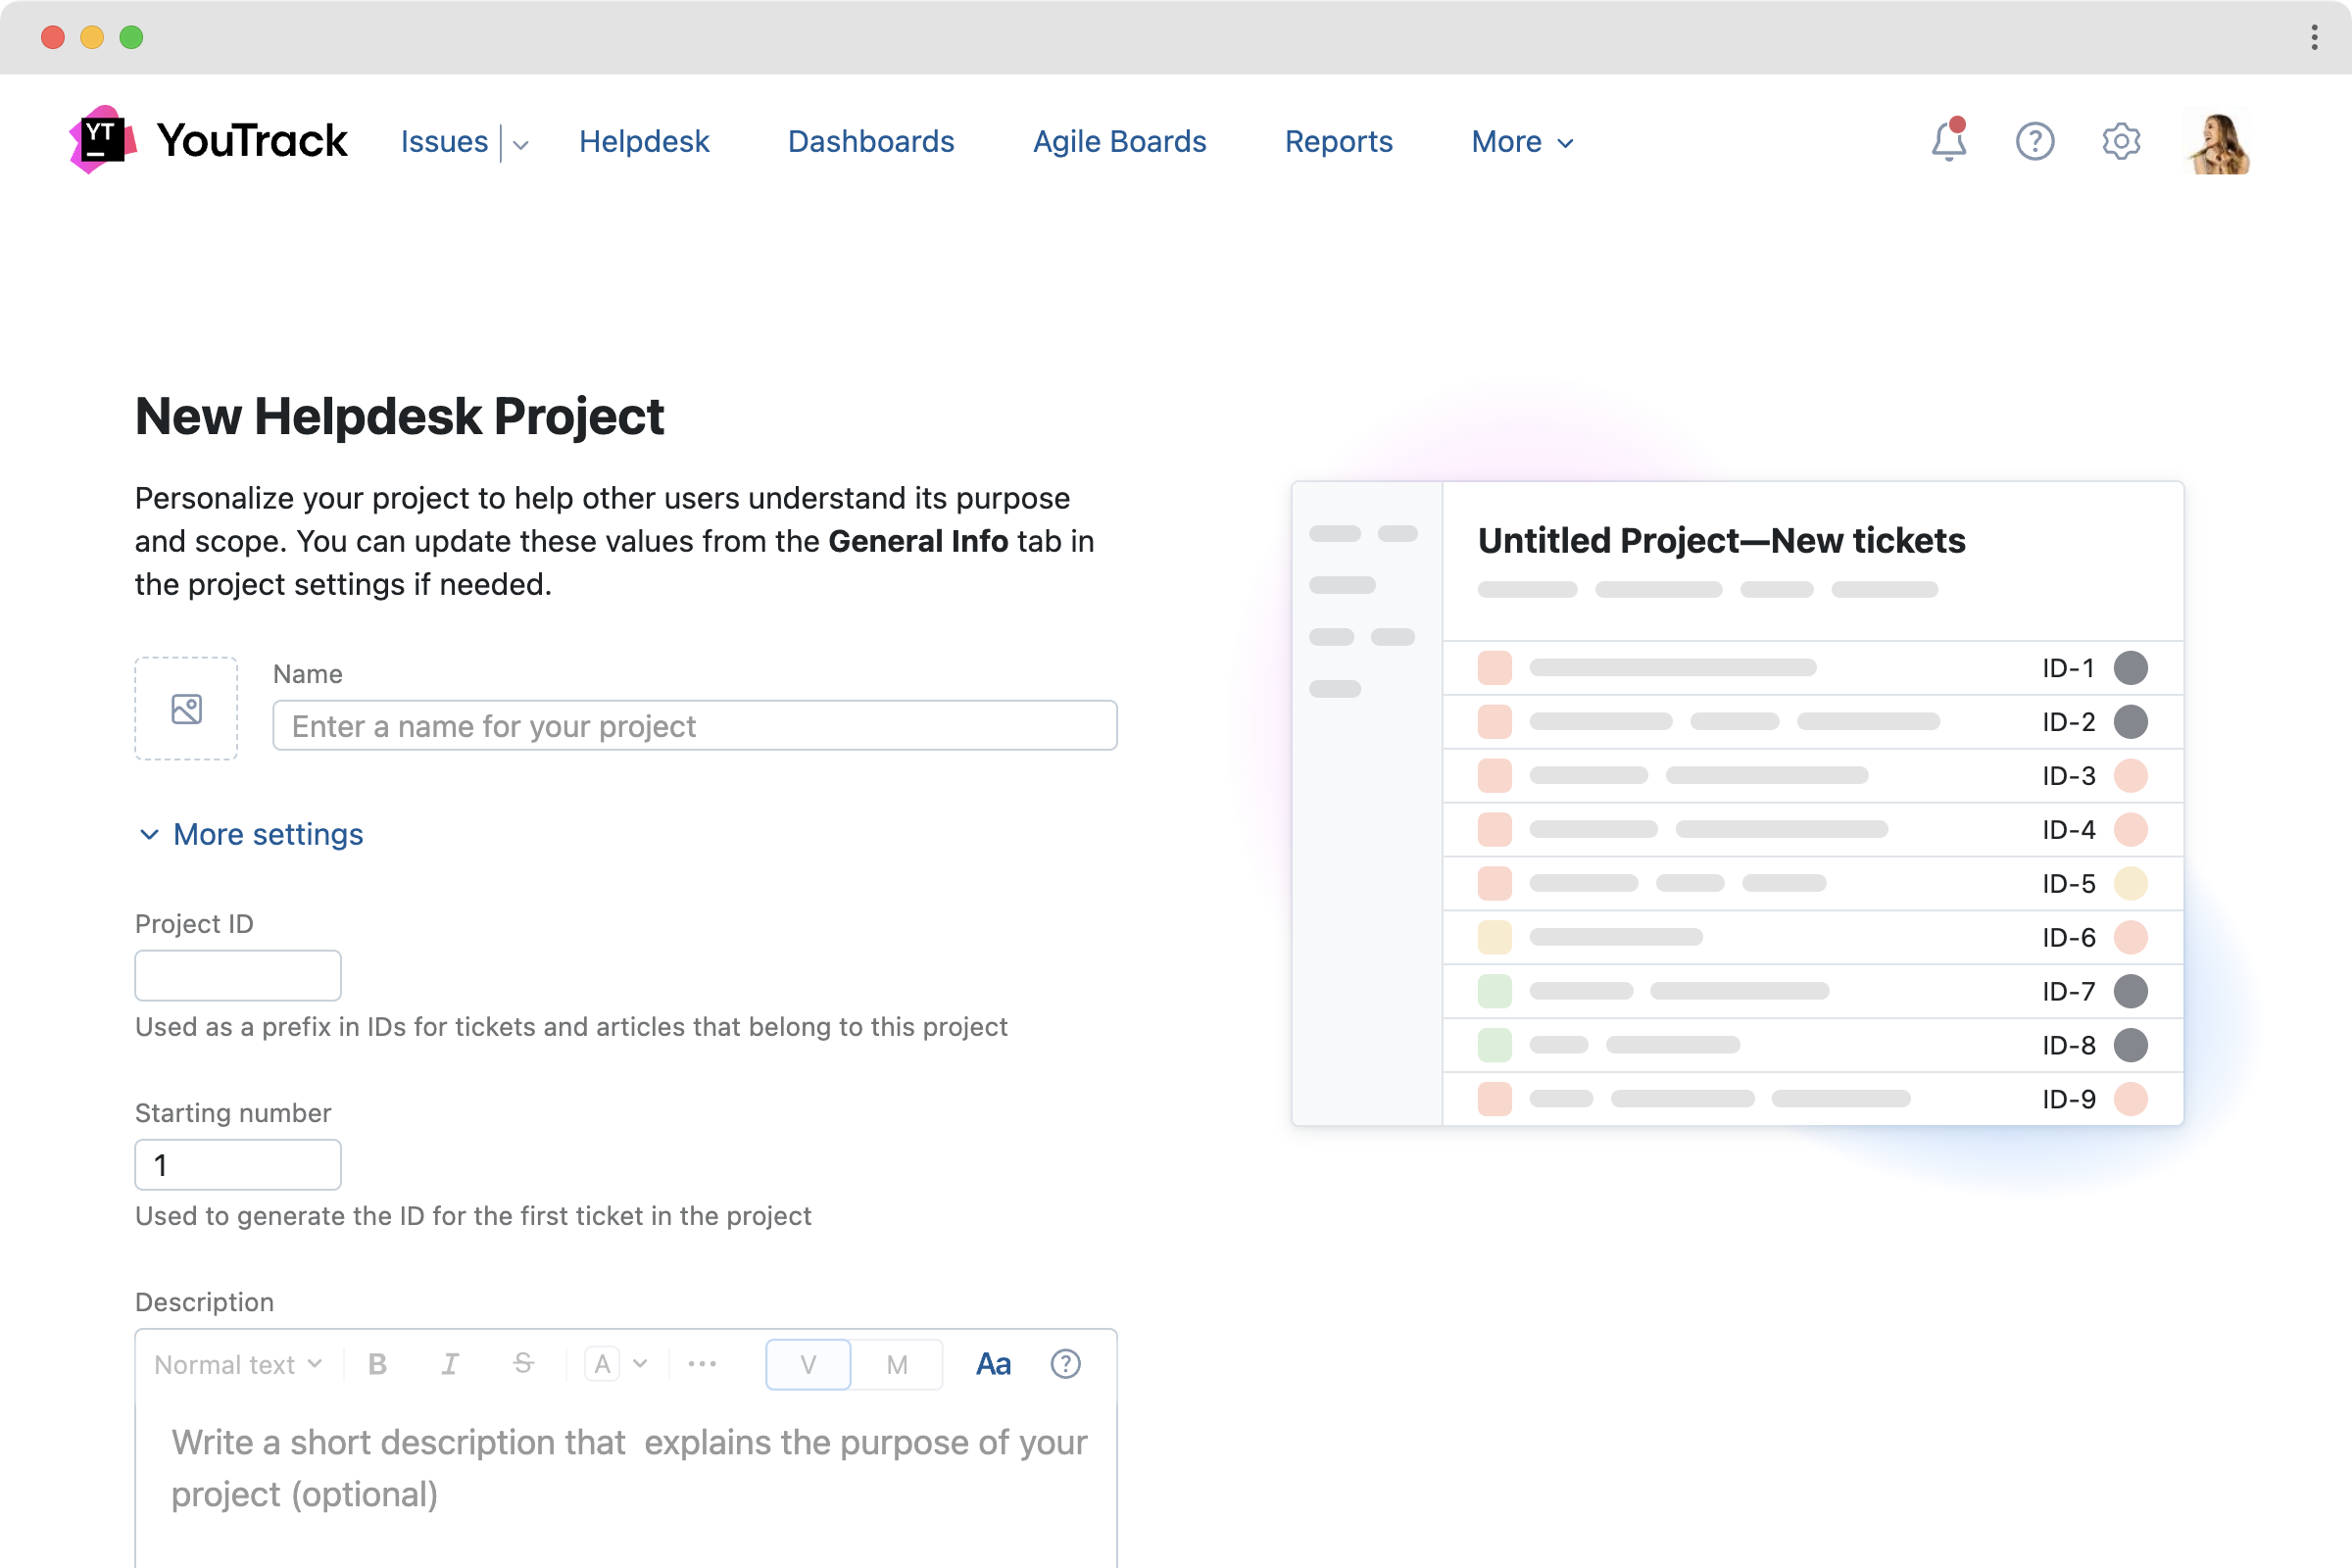Click the ID-1 preview row label
The width and height of the screenshot is (2352, 1568).
[x=2068, y=668]
